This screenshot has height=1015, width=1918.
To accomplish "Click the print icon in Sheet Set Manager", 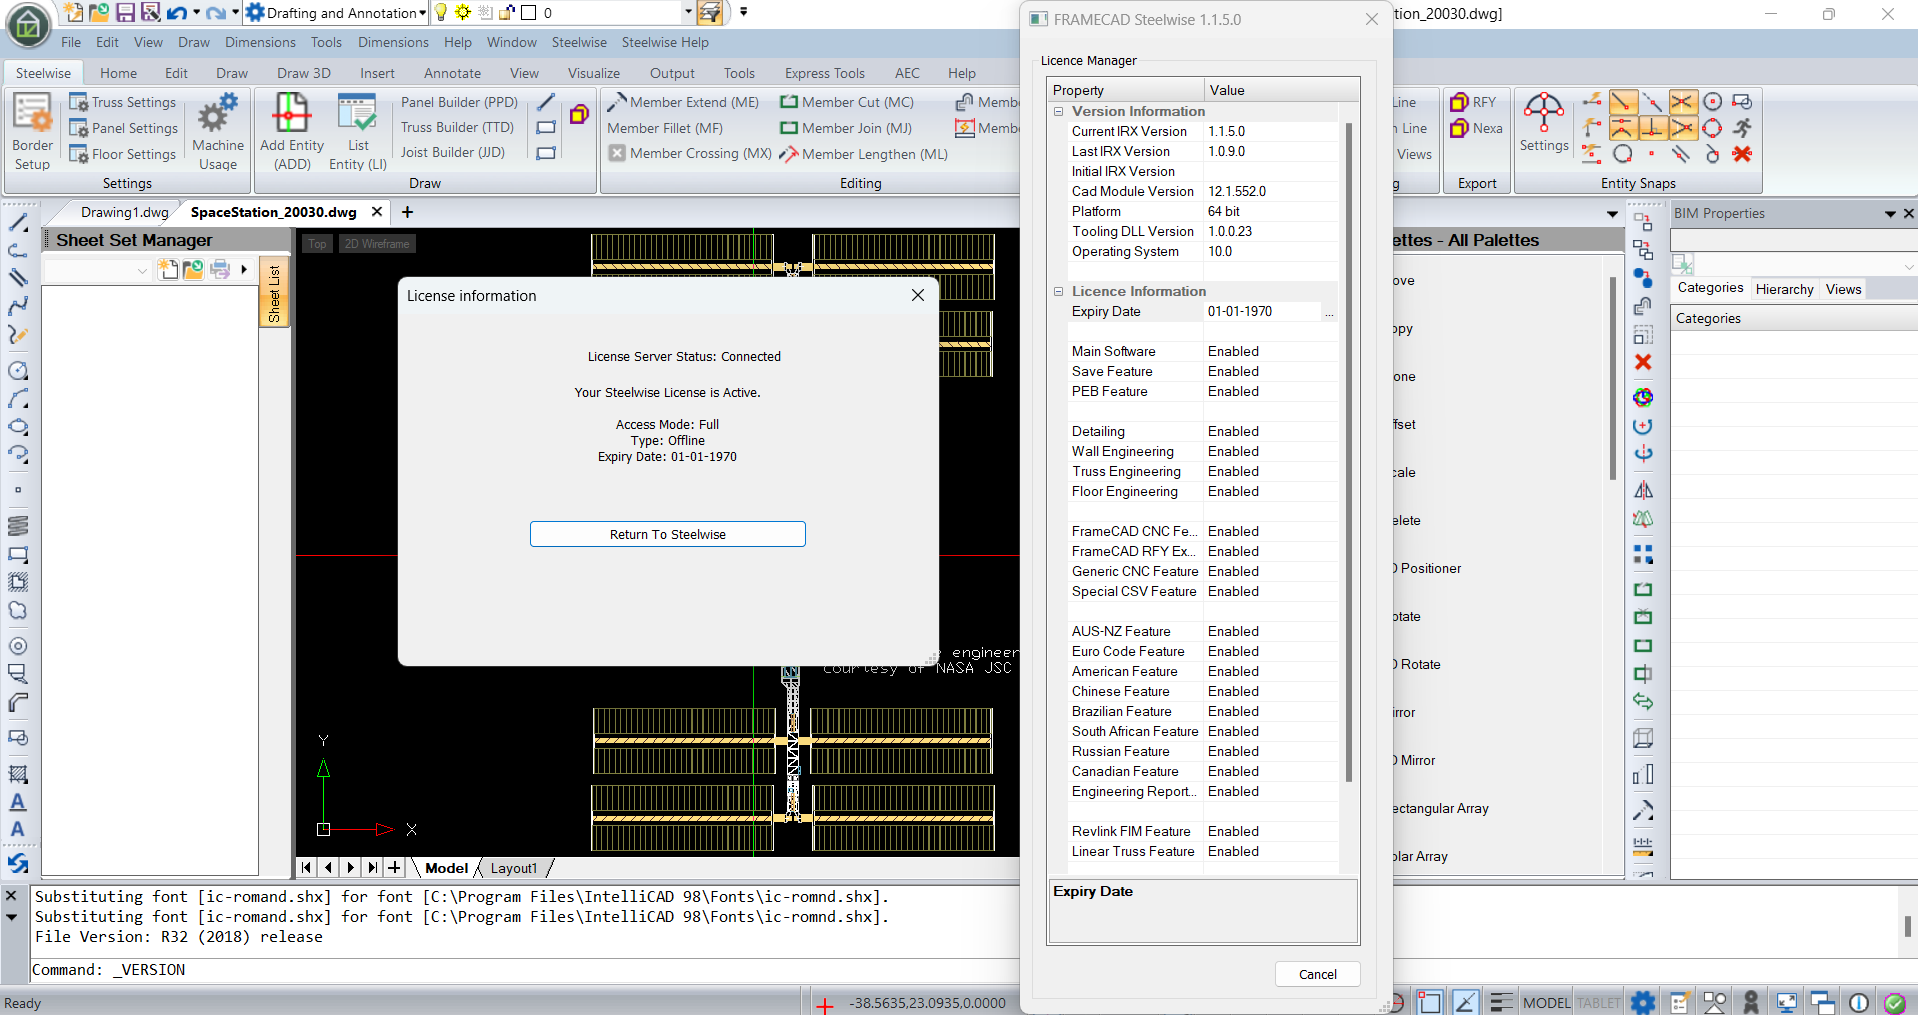I will (220, 269).
